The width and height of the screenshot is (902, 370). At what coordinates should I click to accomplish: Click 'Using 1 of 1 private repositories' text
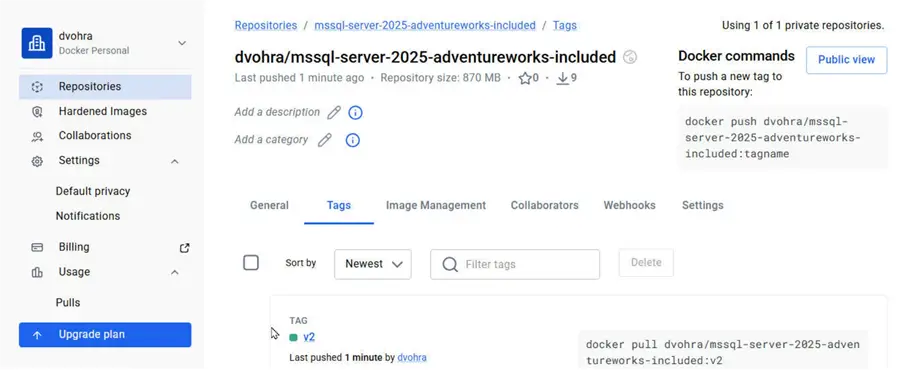coord(802,25)
